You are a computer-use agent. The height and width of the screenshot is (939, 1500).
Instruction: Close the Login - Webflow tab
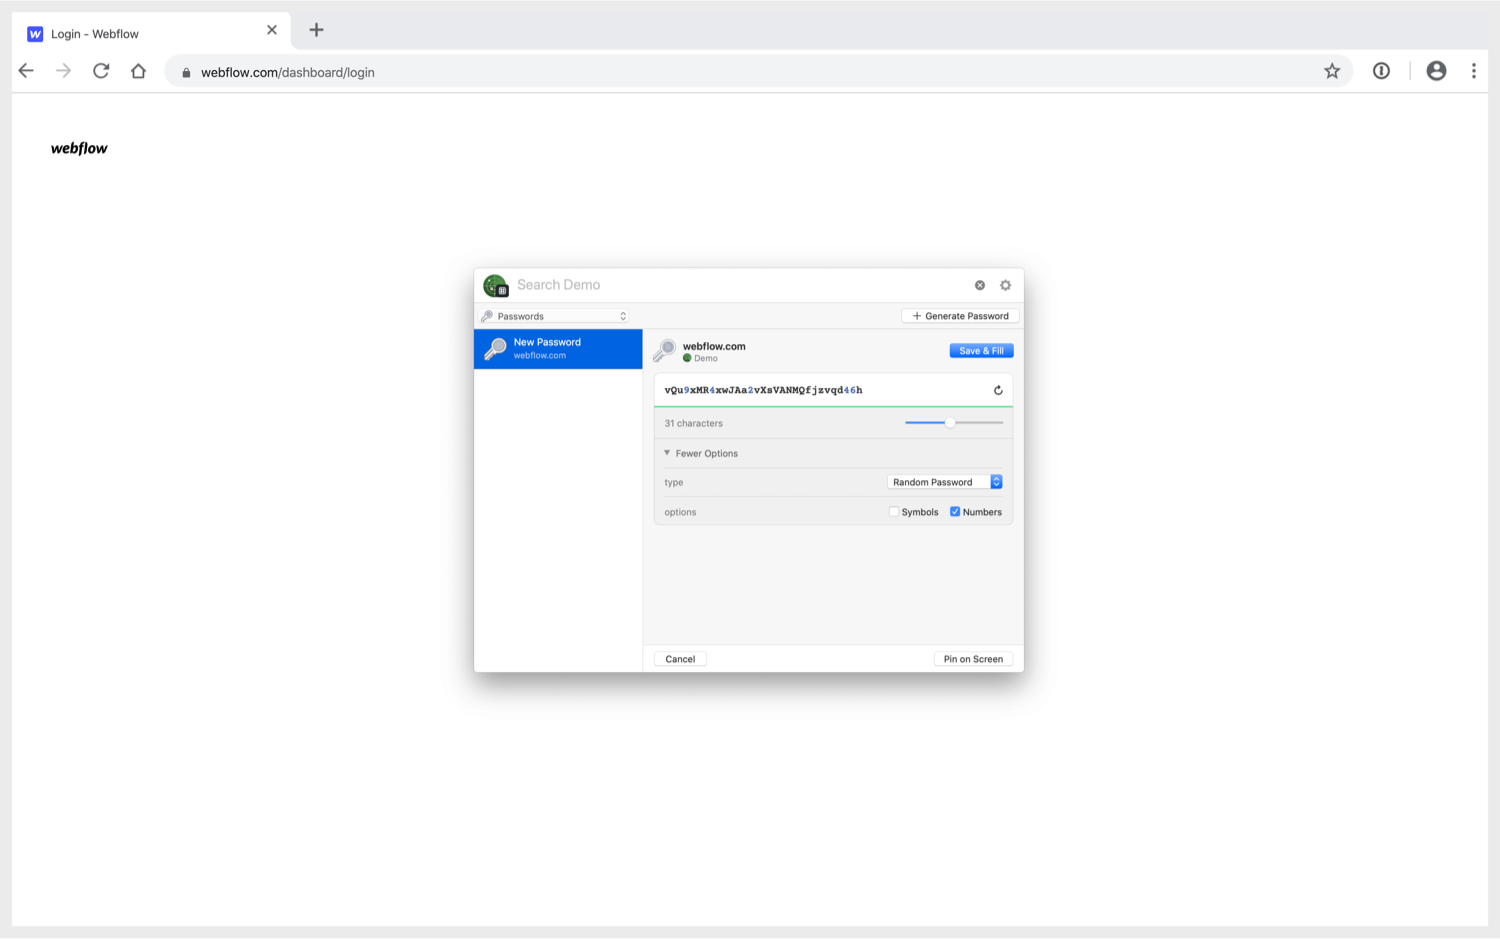[x=272, y=30]
